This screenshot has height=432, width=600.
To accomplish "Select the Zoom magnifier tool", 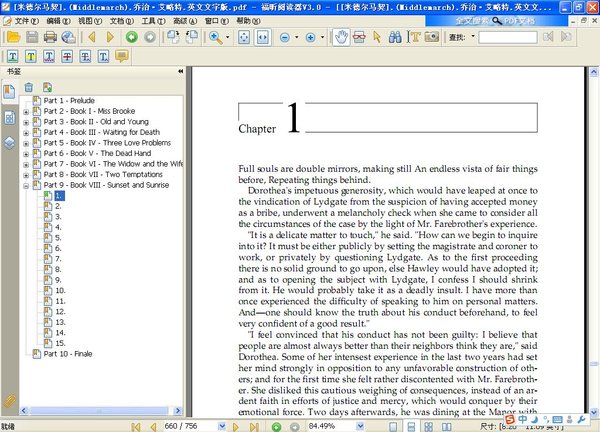I will point(215,37).
